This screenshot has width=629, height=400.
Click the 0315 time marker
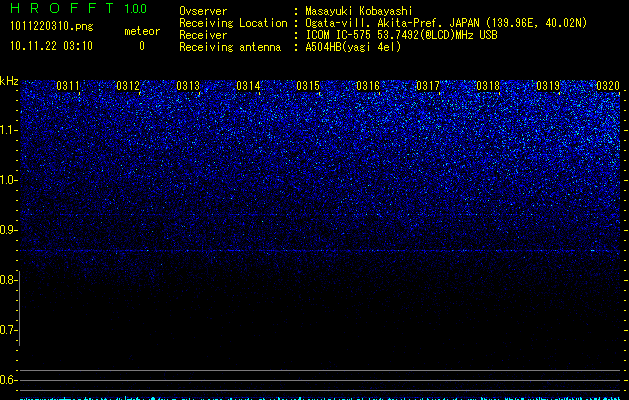coord(308,86)
